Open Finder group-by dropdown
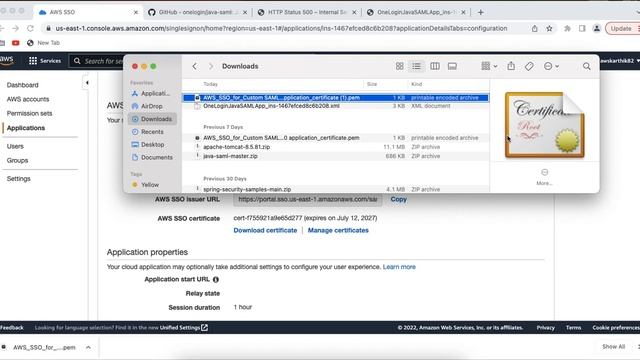Image resolution: width=640 pixels, height=360 pixels. click(x=489, y=66)
